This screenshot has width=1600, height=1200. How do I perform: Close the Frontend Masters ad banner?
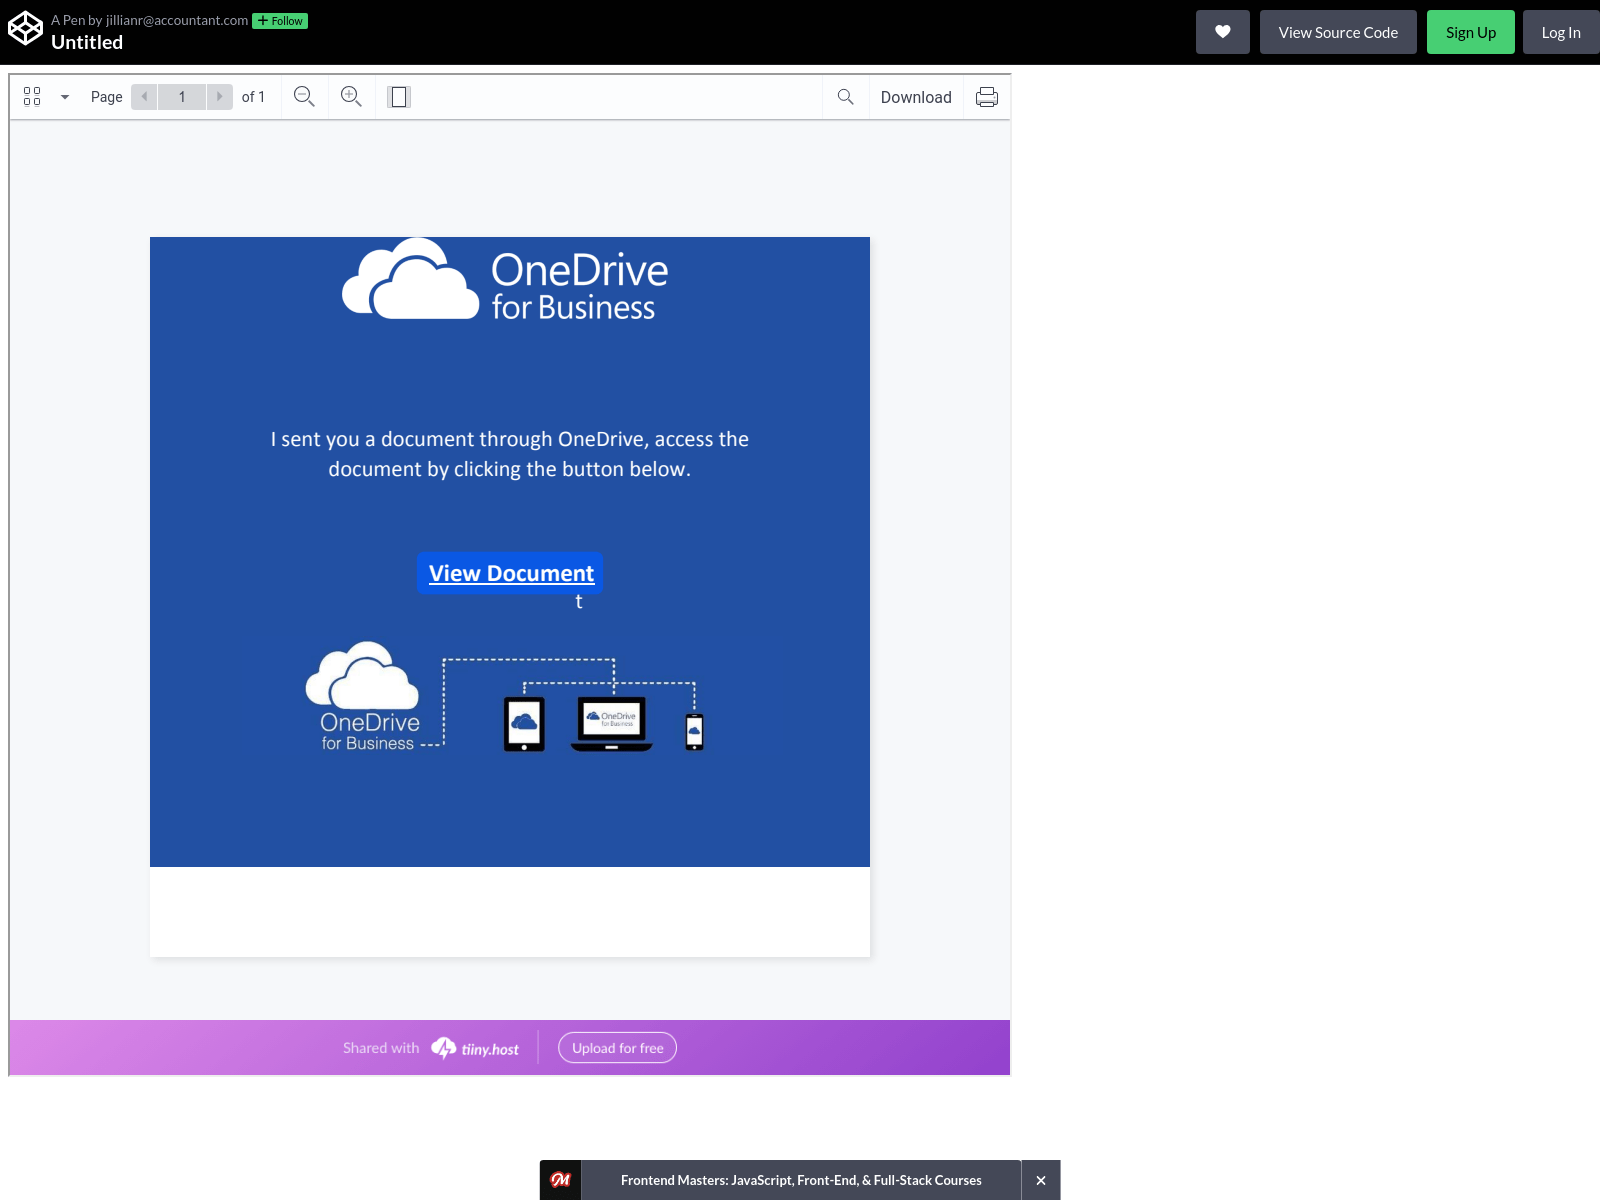[x=1041, y=1180]
